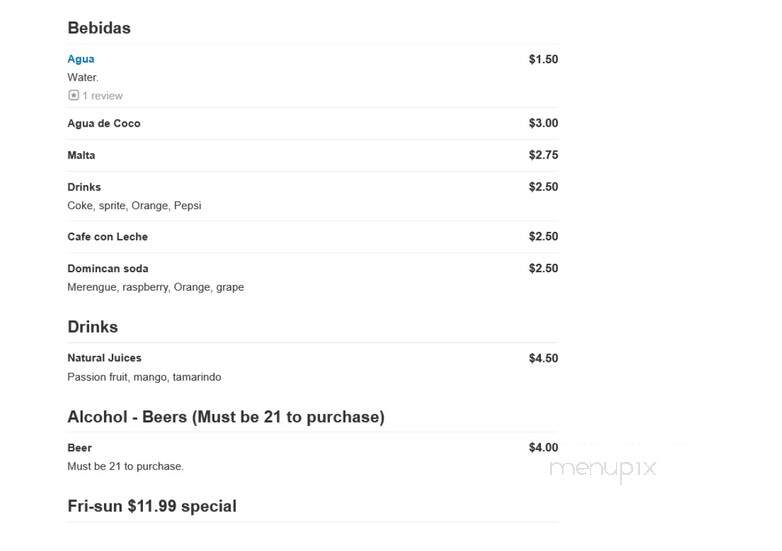Click the Alcohol - Beers section heading

[226, 416]
